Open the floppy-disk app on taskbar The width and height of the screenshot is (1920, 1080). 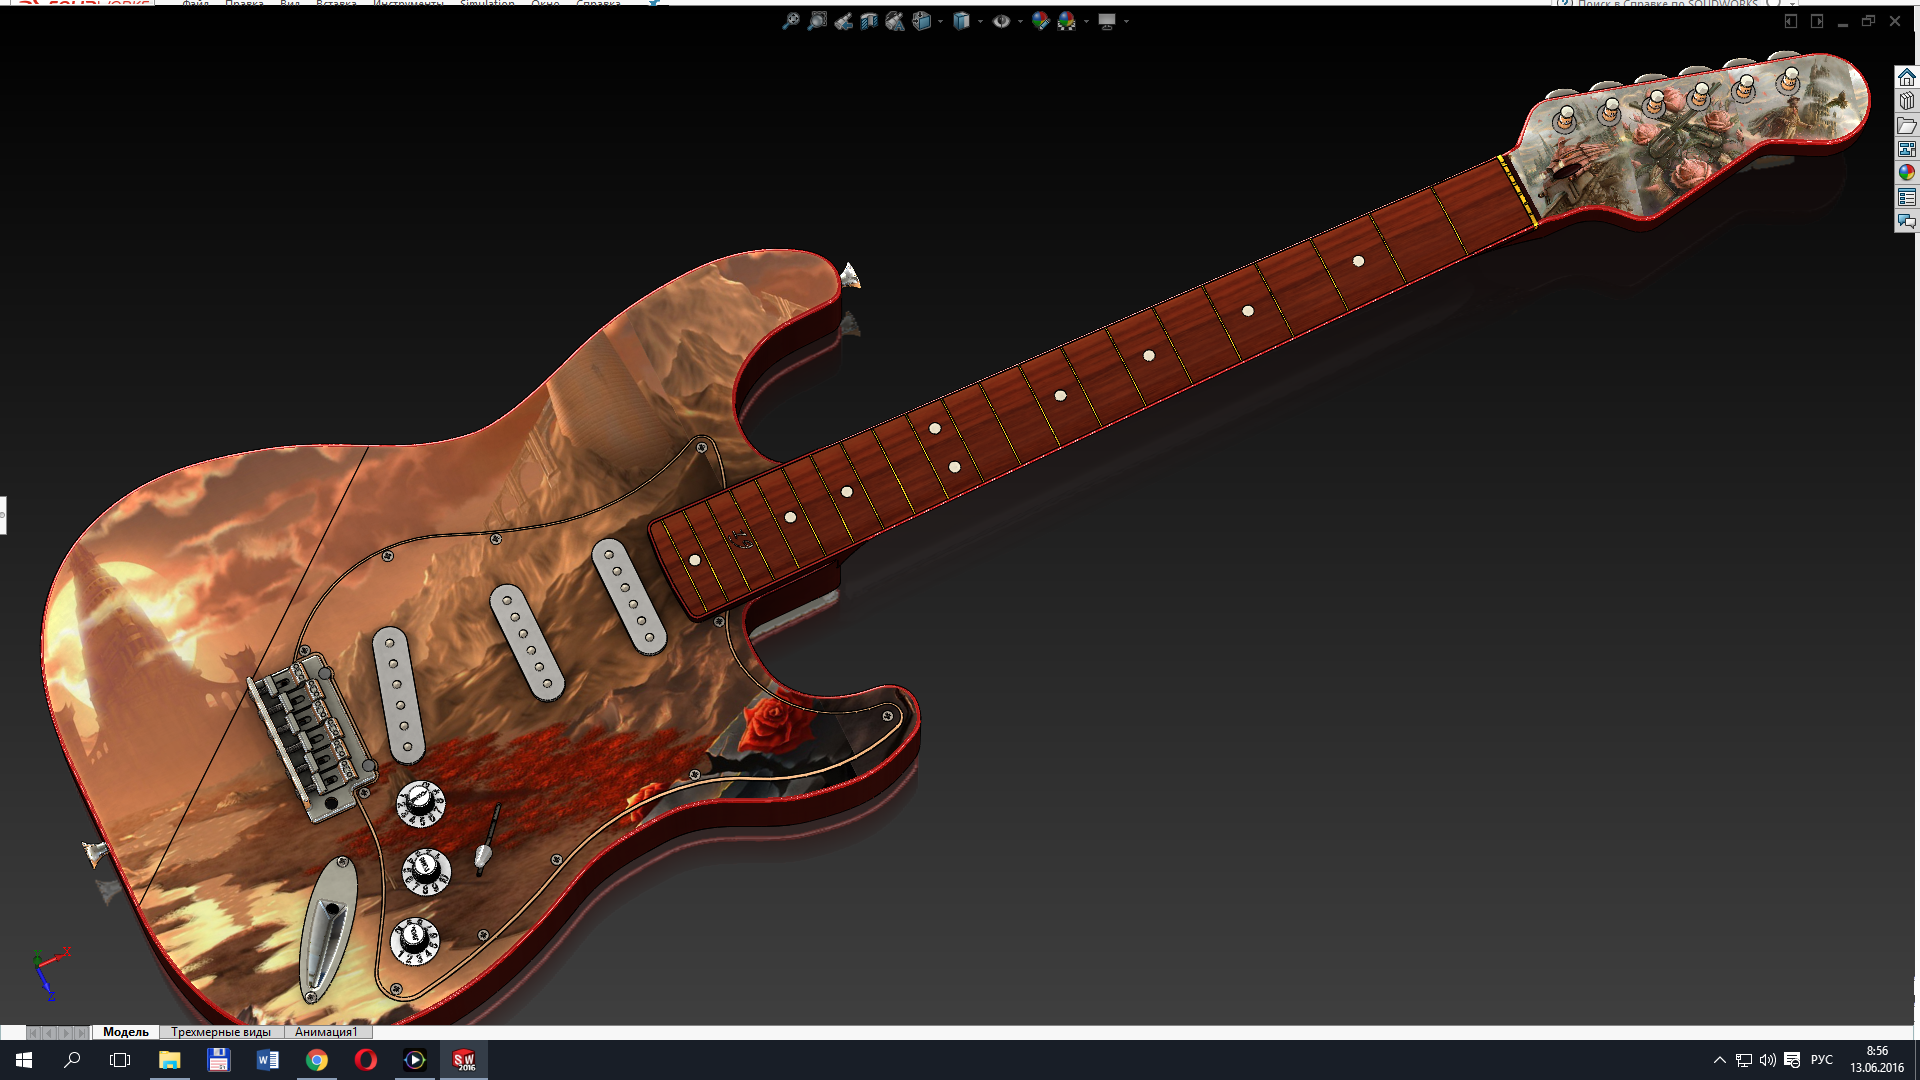click(218, 1060)
